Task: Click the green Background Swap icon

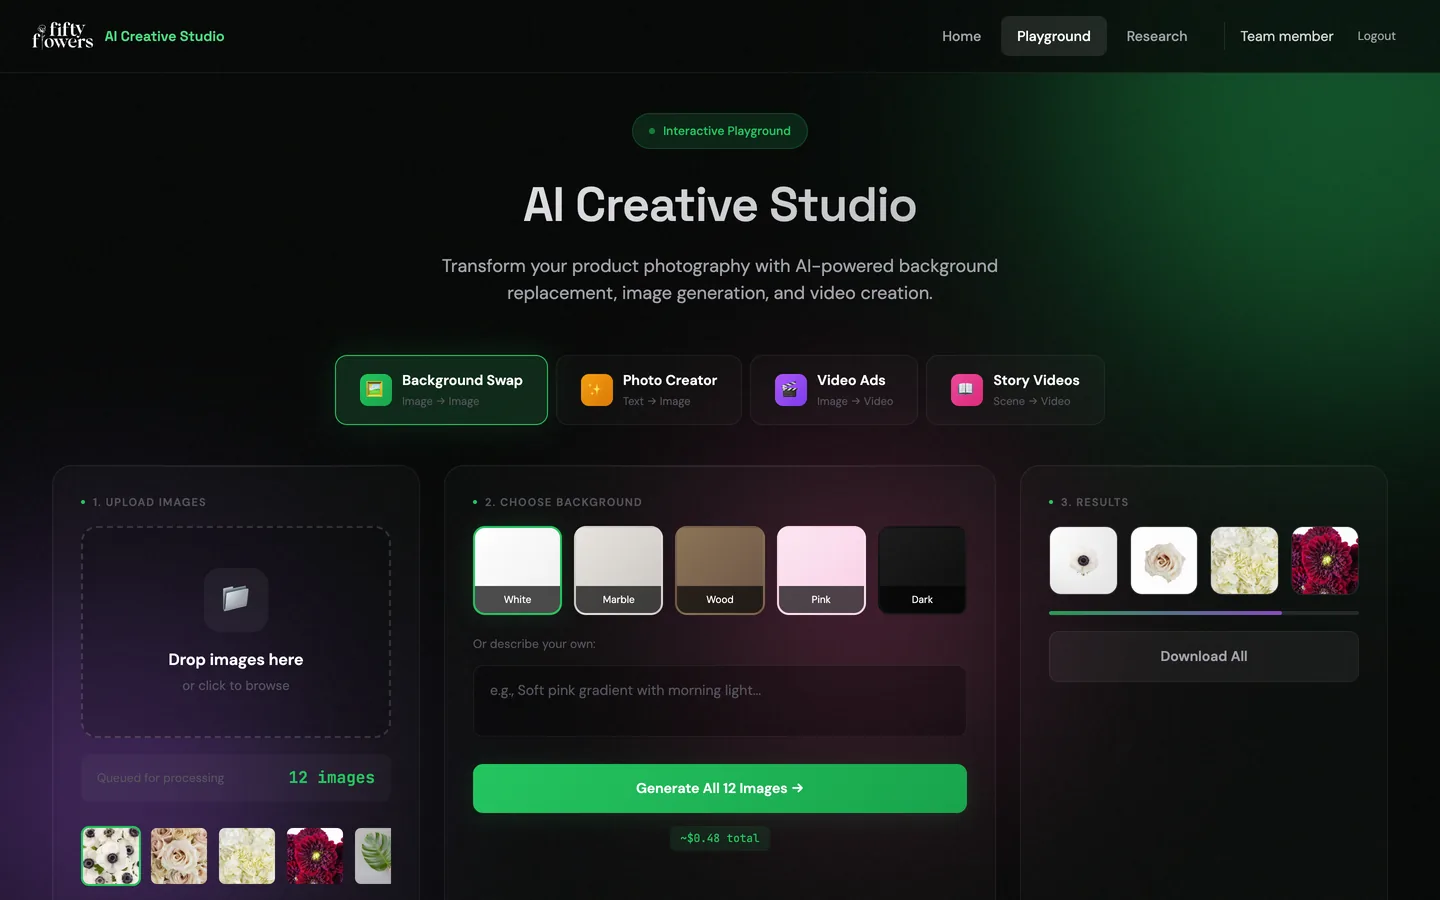Action: (376, 390)
